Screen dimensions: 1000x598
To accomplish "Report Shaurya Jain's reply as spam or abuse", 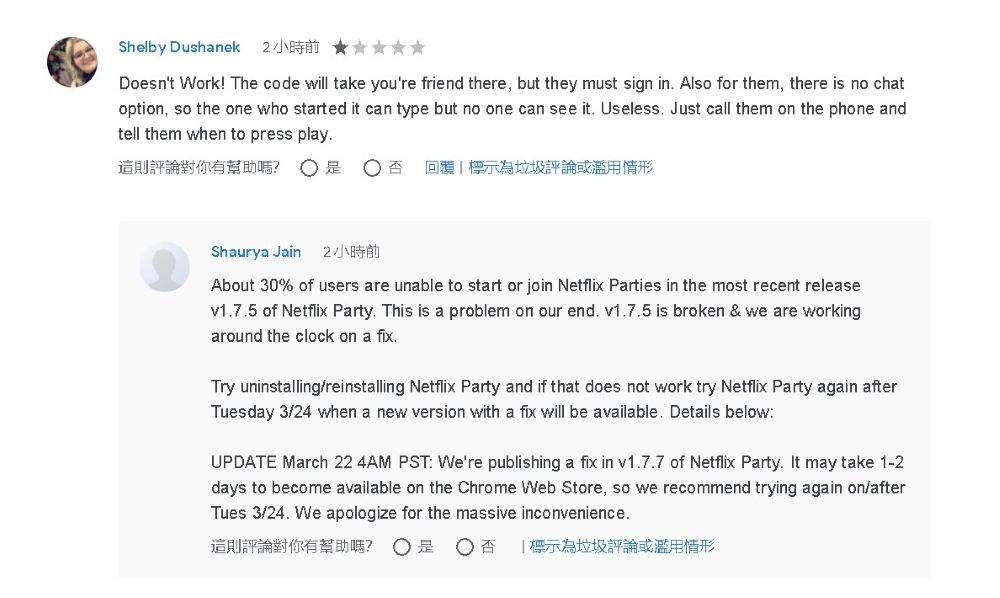I will pos(622,547).
